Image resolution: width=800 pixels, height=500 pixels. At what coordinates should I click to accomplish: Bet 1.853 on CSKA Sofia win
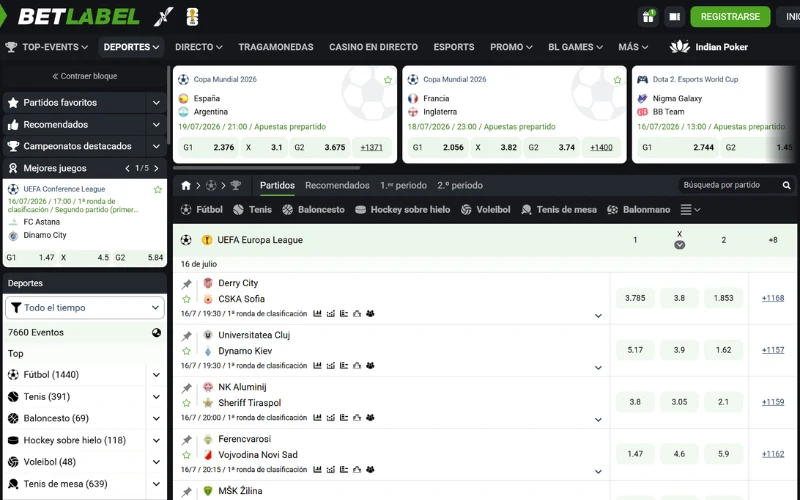723,298
